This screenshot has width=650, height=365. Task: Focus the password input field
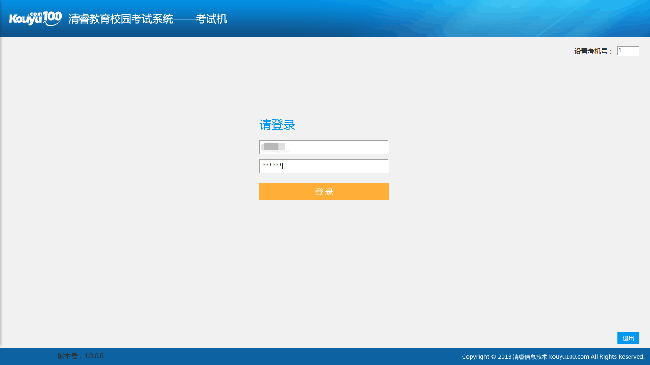click(x=324, y=166)
